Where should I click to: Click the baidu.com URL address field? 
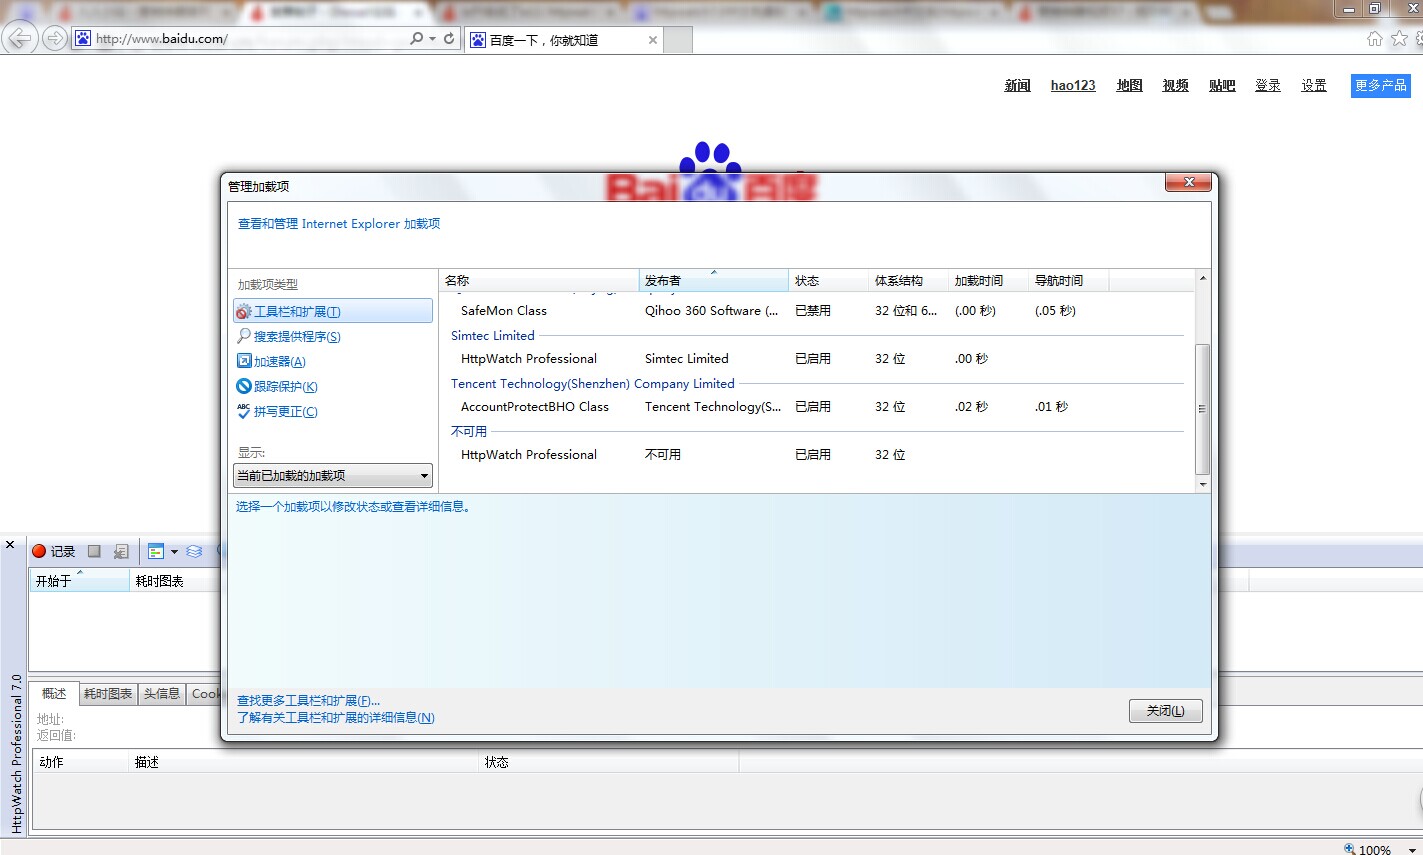pyautogui.click(x=250, y=39)
